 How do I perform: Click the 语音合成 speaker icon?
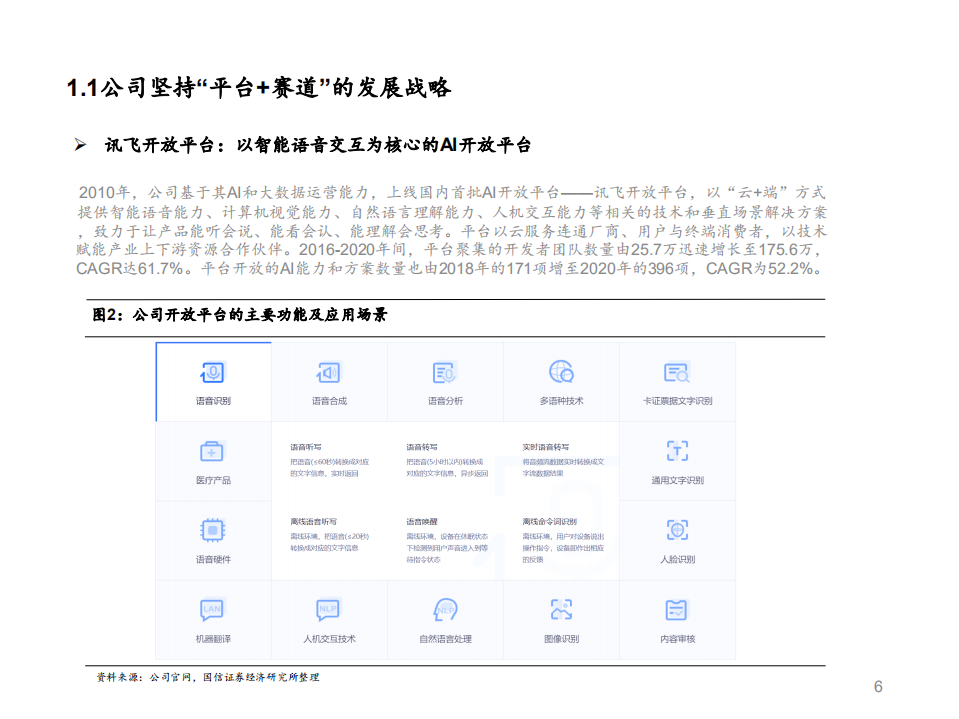330,371
